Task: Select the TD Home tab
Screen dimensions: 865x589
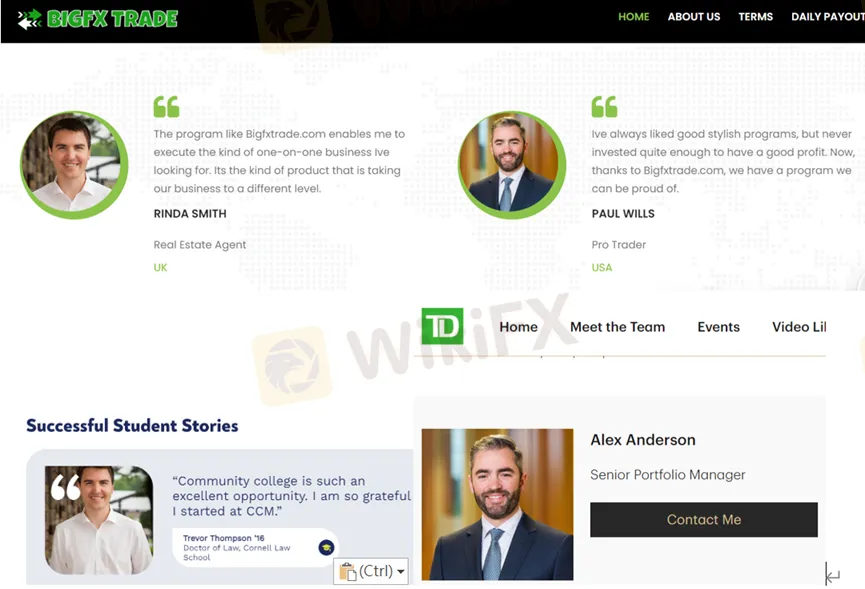Action: coord(518,327)
